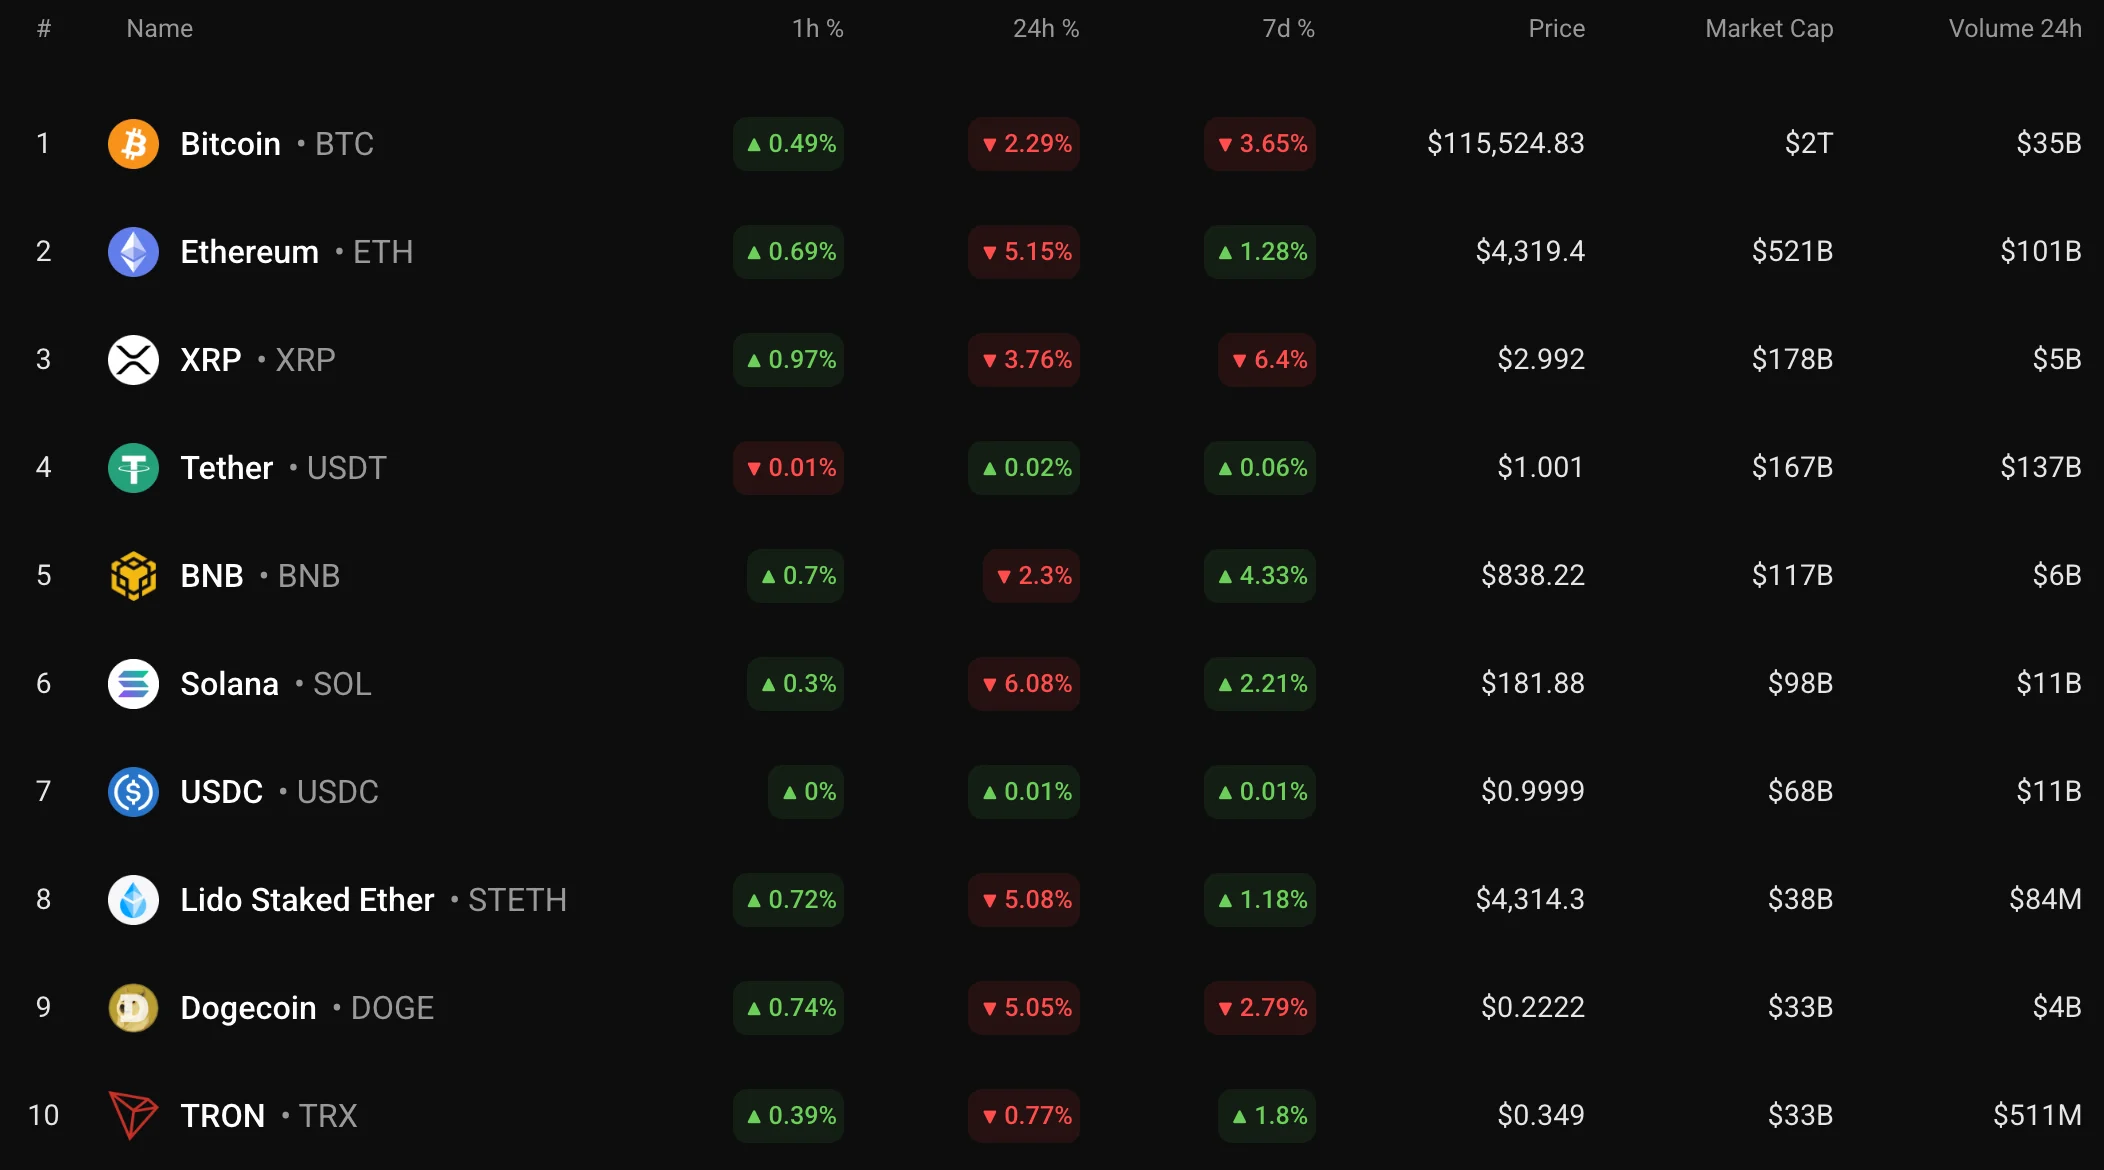Click Bitcoin's 24h change badge 2.29%
The height and width of the screenshot is (1170, 2104).
(1025, 144)
